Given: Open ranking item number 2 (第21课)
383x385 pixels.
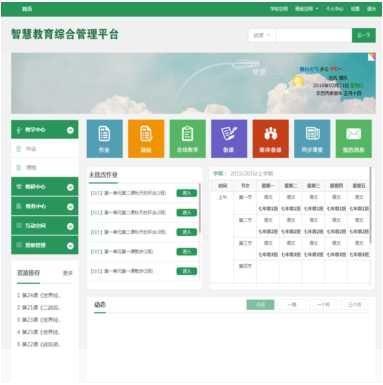Looking at the screenshot, I should (39, 307).
